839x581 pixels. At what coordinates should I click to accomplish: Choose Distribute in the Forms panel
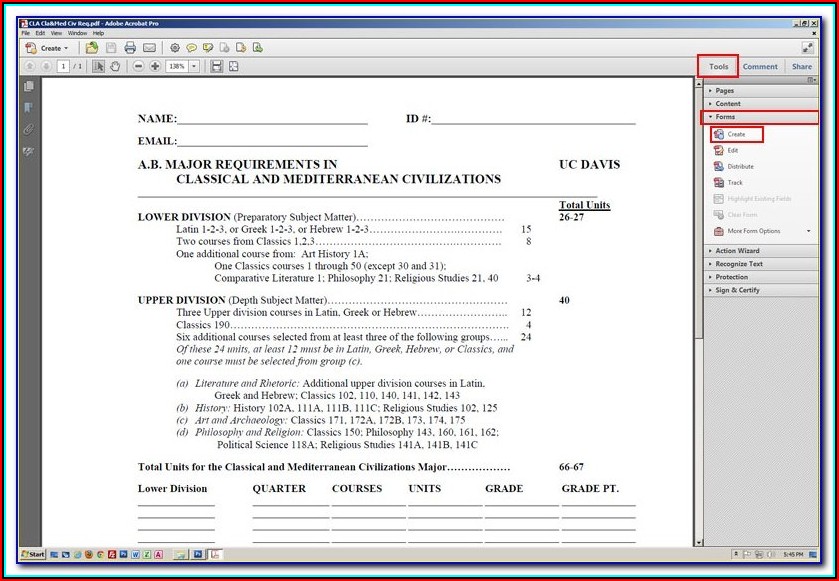[x=738, y=164]
